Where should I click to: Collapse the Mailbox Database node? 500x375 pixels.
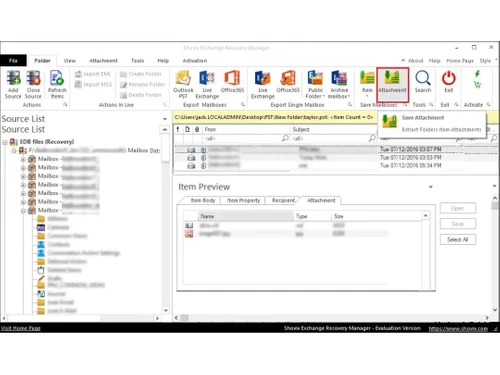coord(14,151)
